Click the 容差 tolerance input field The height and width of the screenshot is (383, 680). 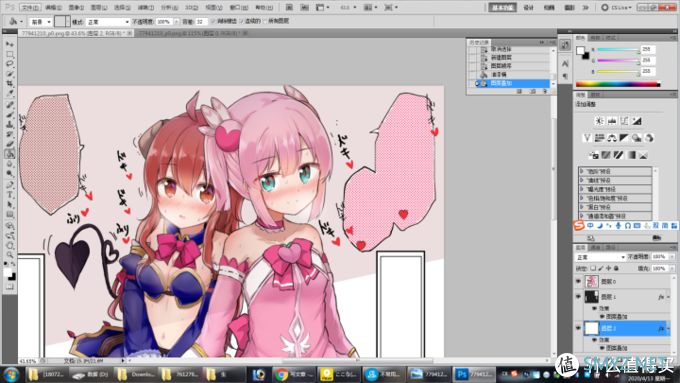201,22
